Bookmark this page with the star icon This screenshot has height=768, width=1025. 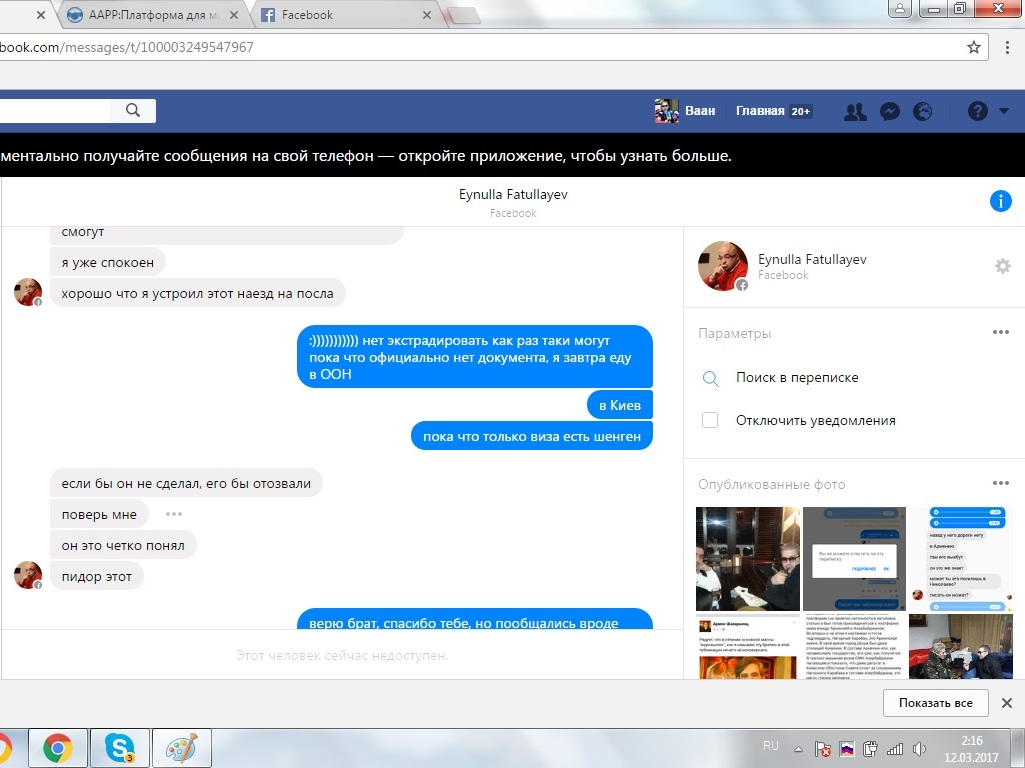point(974,47)
